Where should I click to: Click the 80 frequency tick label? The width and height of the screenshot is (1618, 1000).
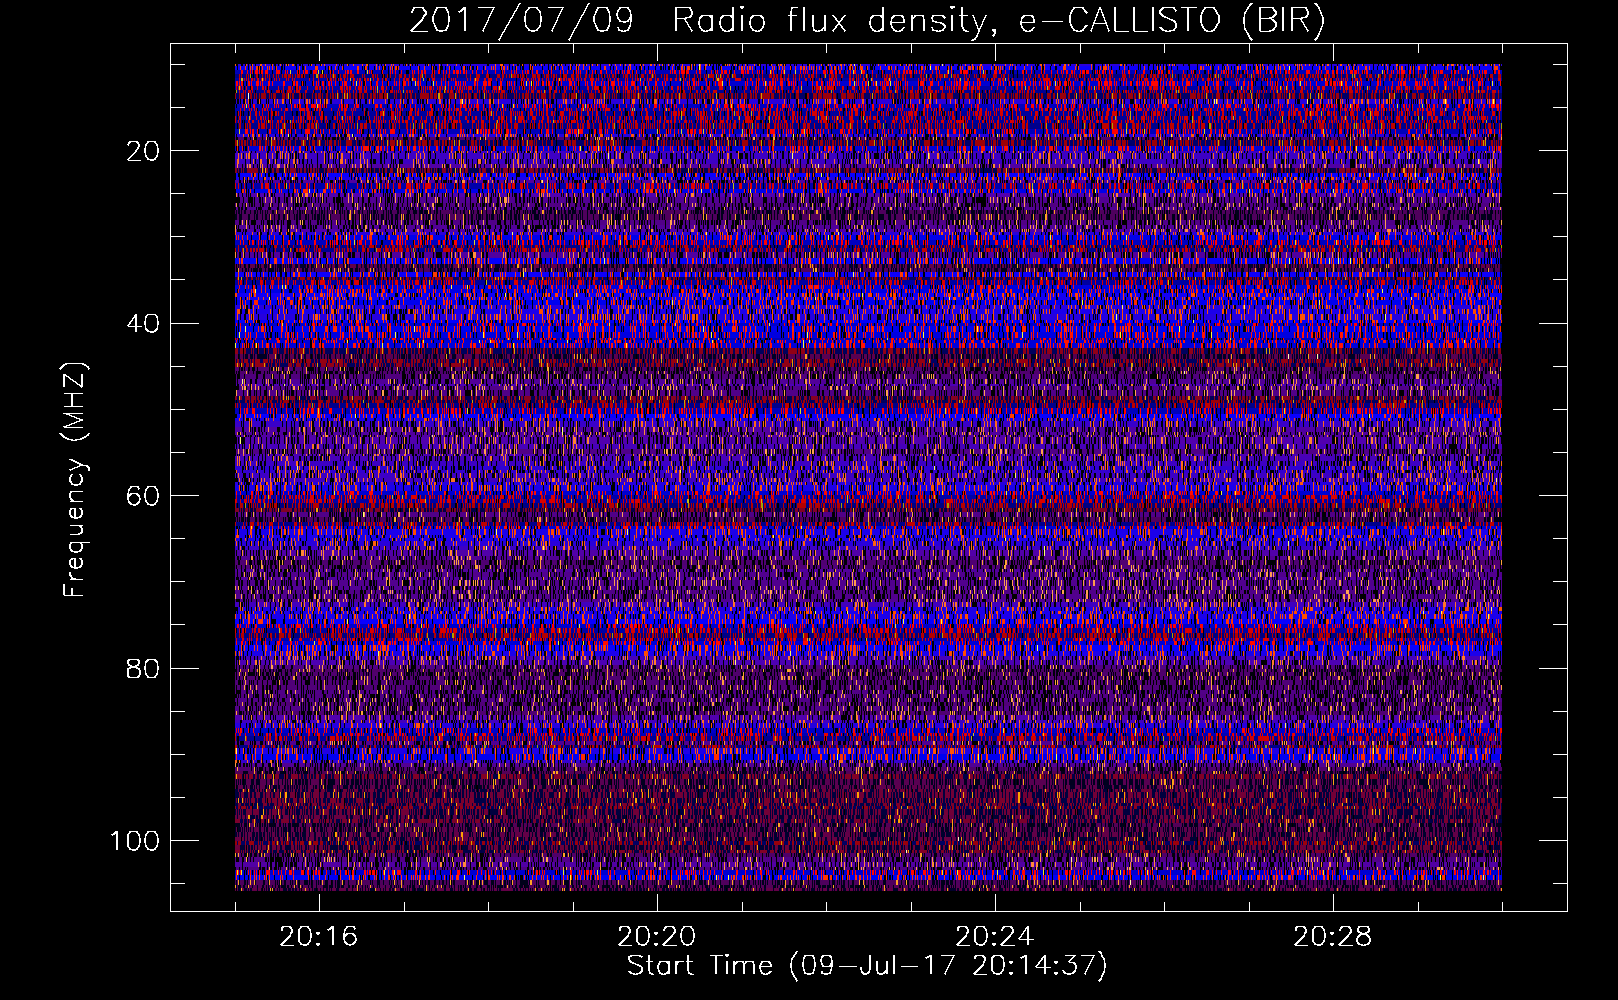coord(144,668)
